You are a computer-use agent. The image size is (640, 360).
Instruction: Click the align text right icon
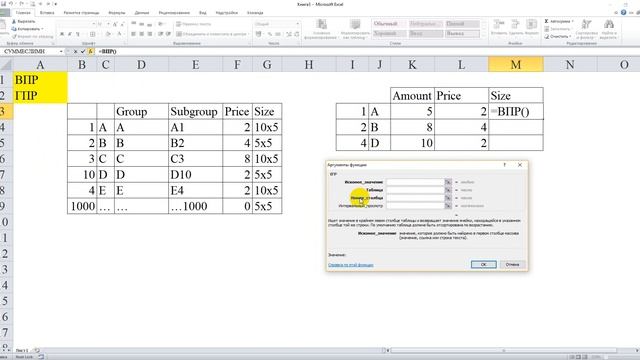point(150,34)
